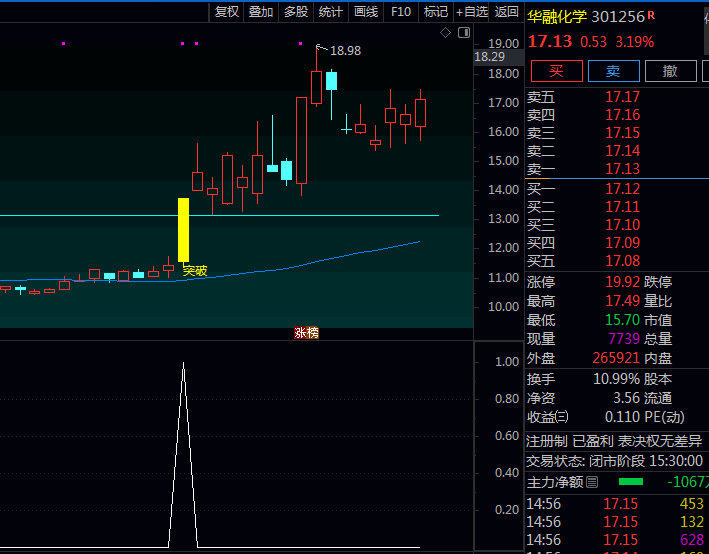709x554 pixels.
Task: Click the tick row with volume 132
Action: pos(616,522)
